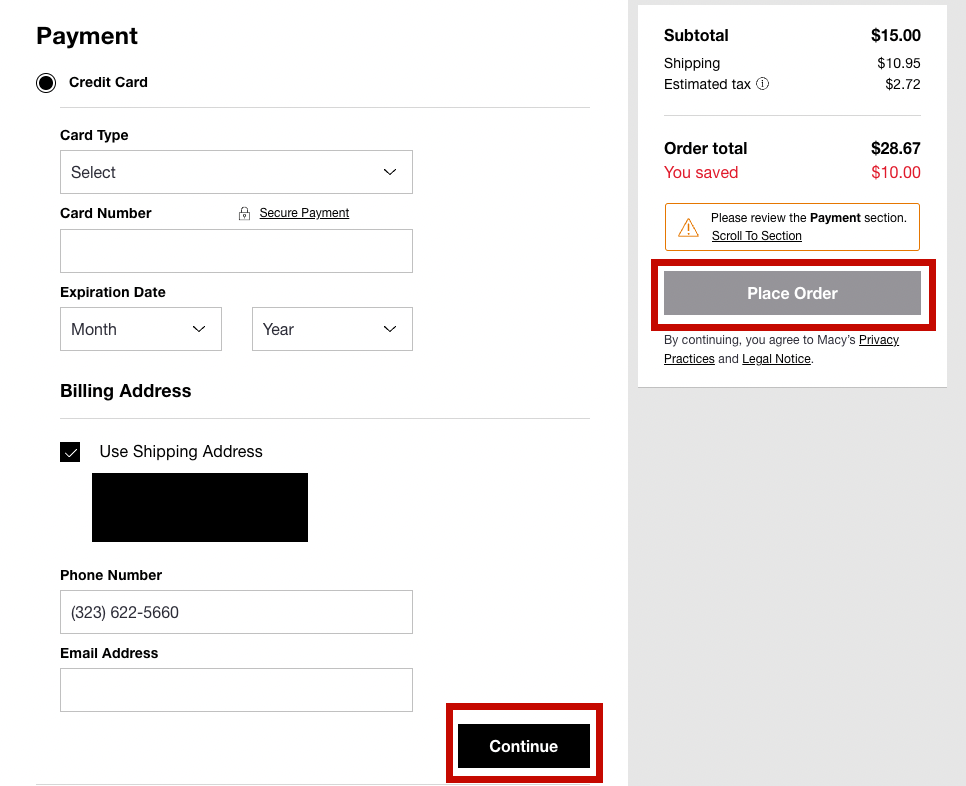The width and height of the screenshot is (966, 786).
Task: Open the expiration Year dropdown
Action: pyautogui.click(x=332, y=329)
